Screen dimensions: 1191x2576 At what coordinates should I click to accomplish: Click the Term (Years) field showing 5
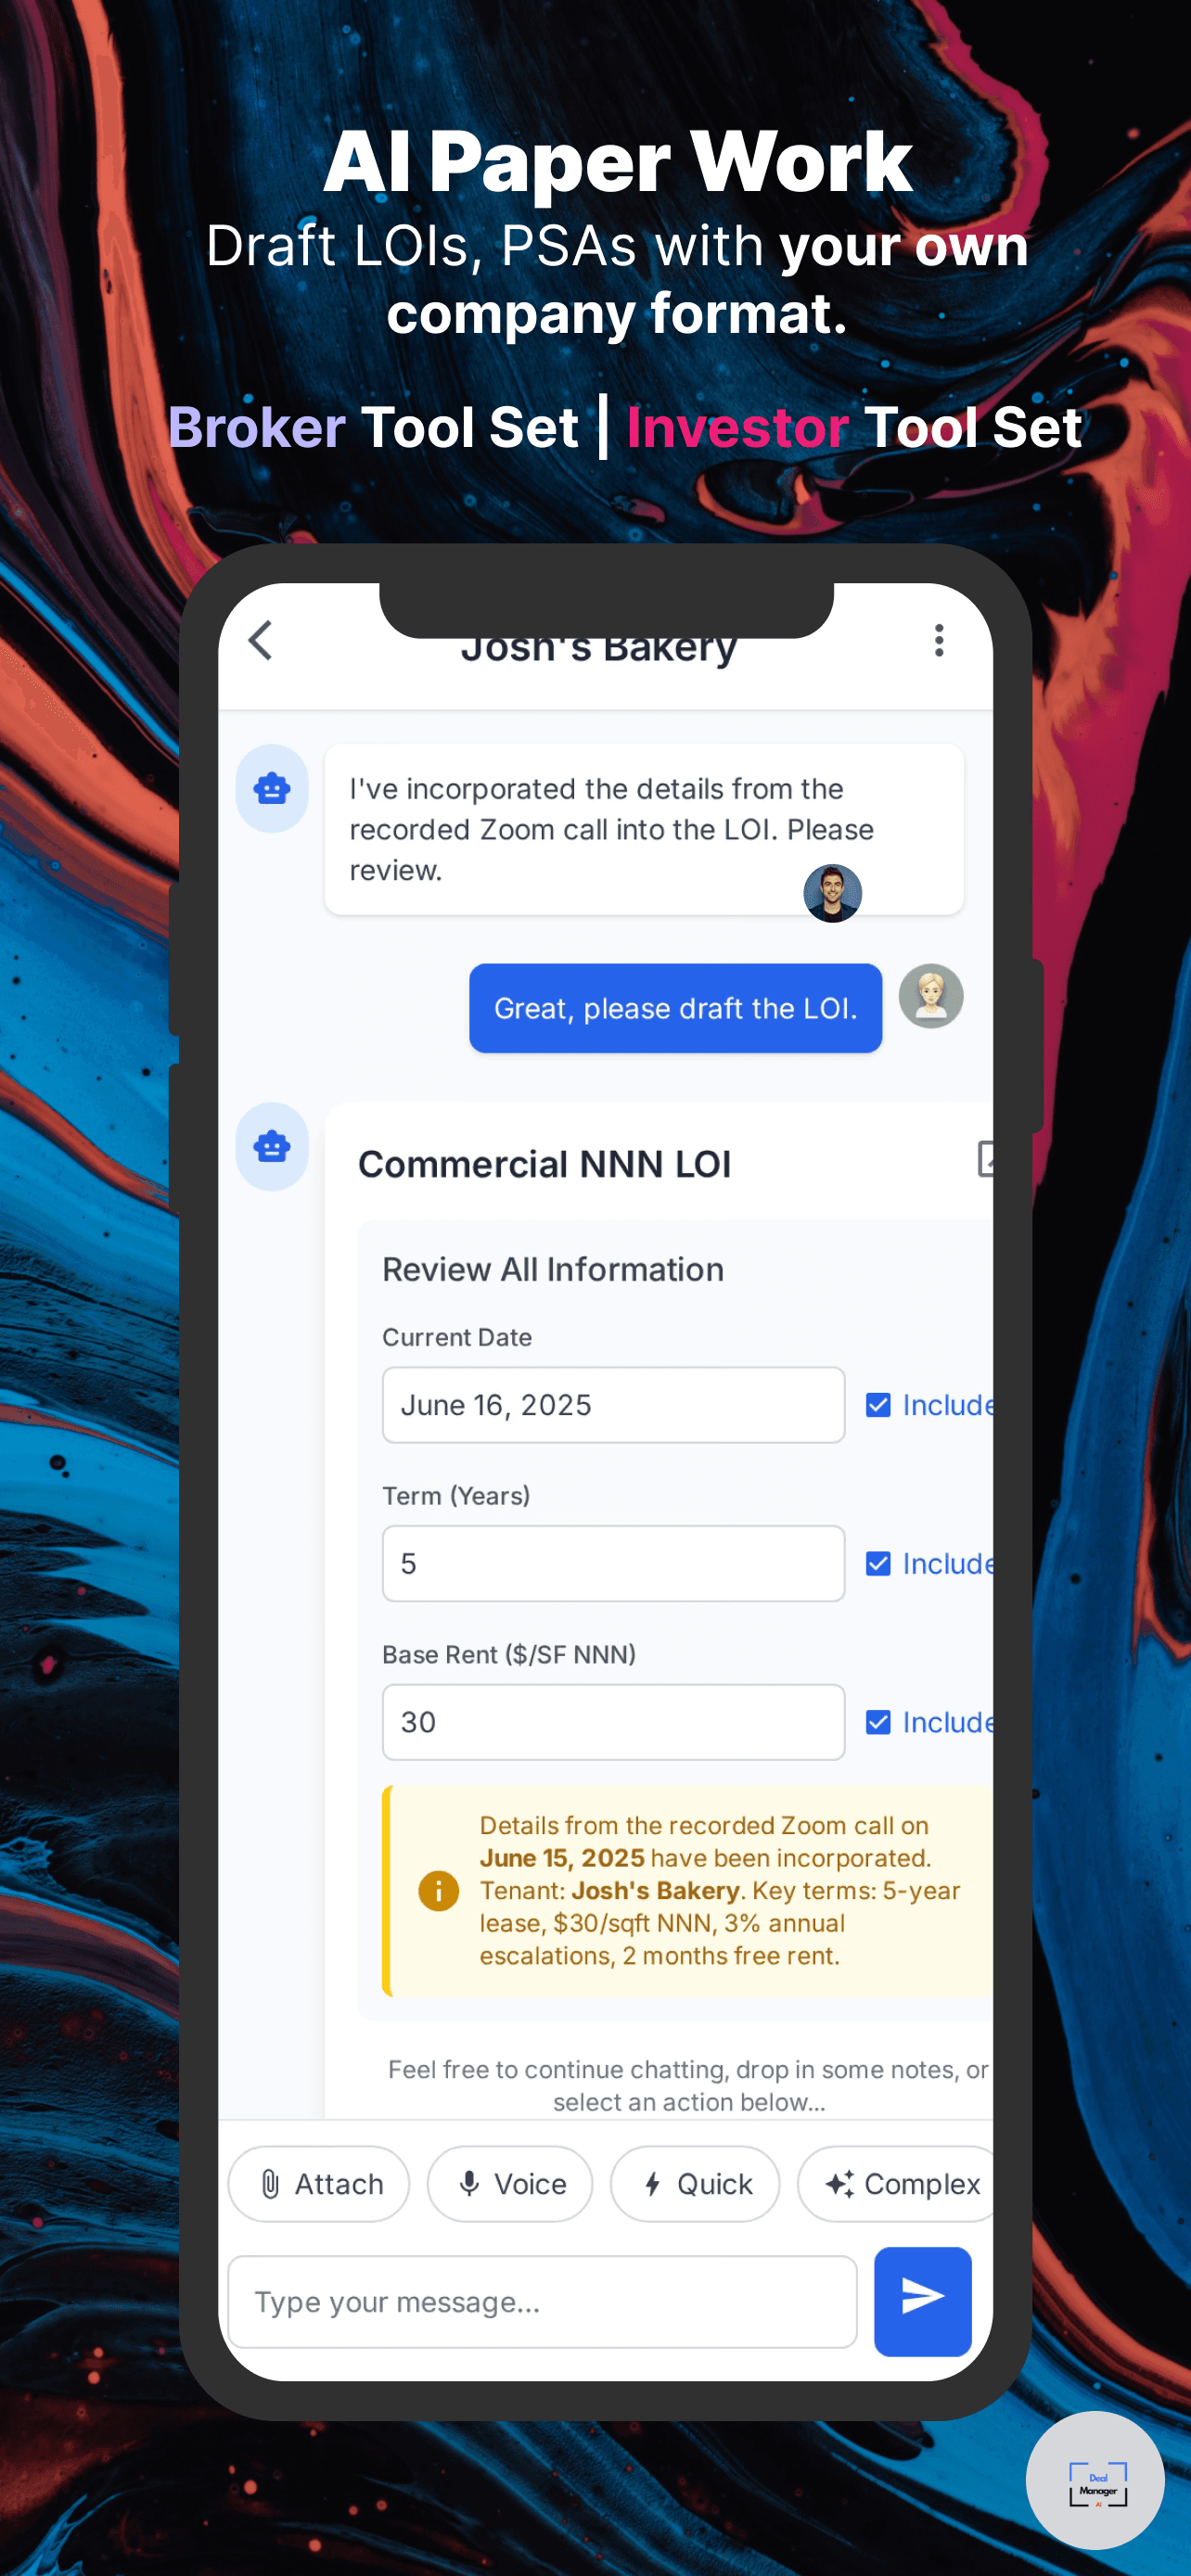tap(613, 1563)
